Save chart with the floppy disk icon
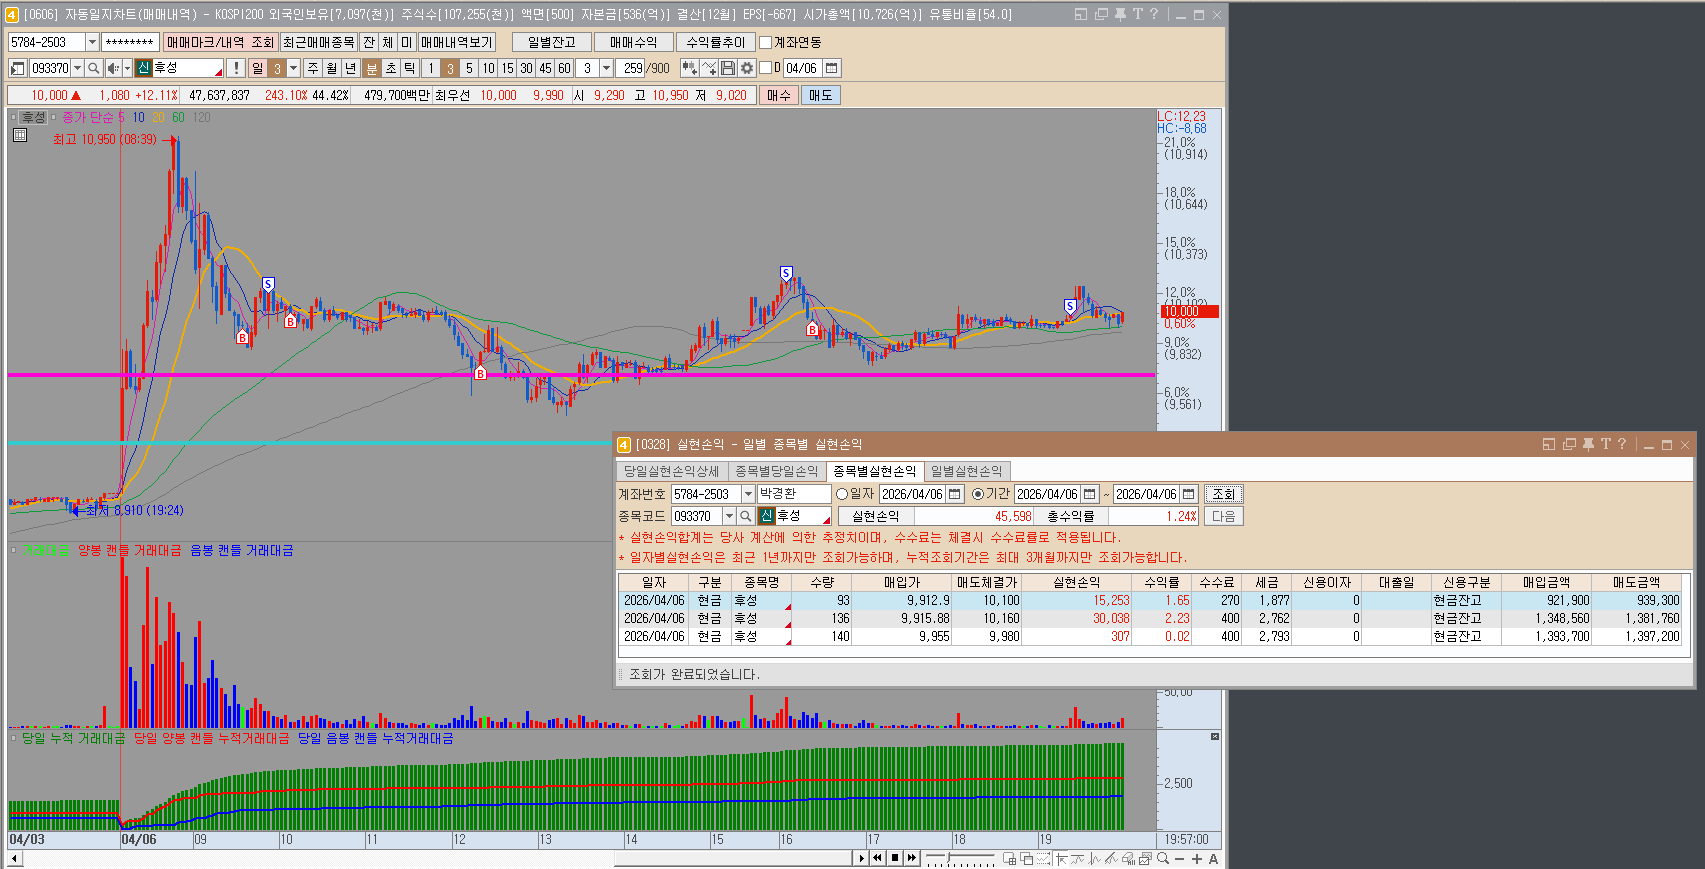This screenshot has width=1705, height=869. 728,68
